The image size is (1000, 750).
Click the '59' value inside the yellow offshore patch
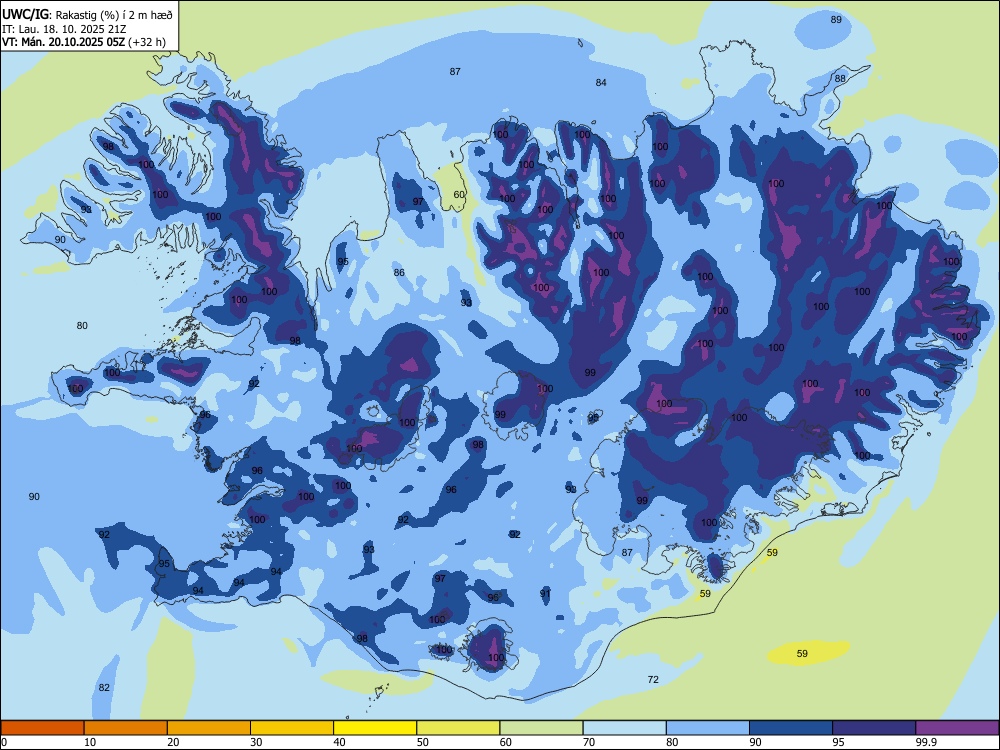coord(802,653)
